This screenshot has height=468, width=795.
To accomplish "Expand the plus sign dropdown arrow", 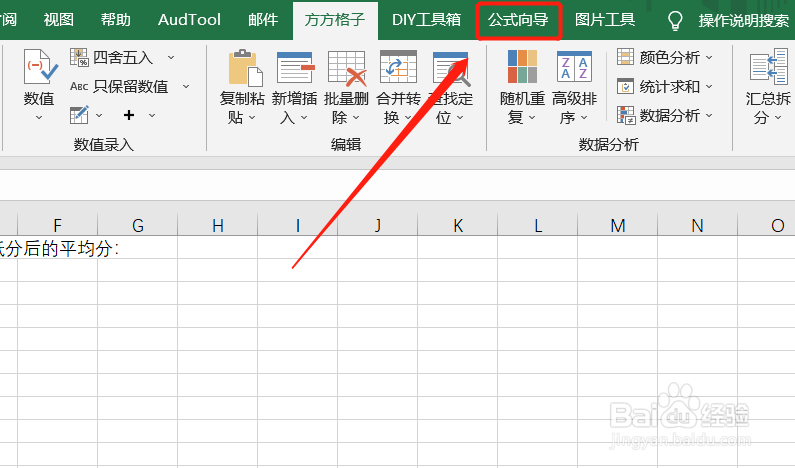I will pyautogui.click(x=152, y=116).
